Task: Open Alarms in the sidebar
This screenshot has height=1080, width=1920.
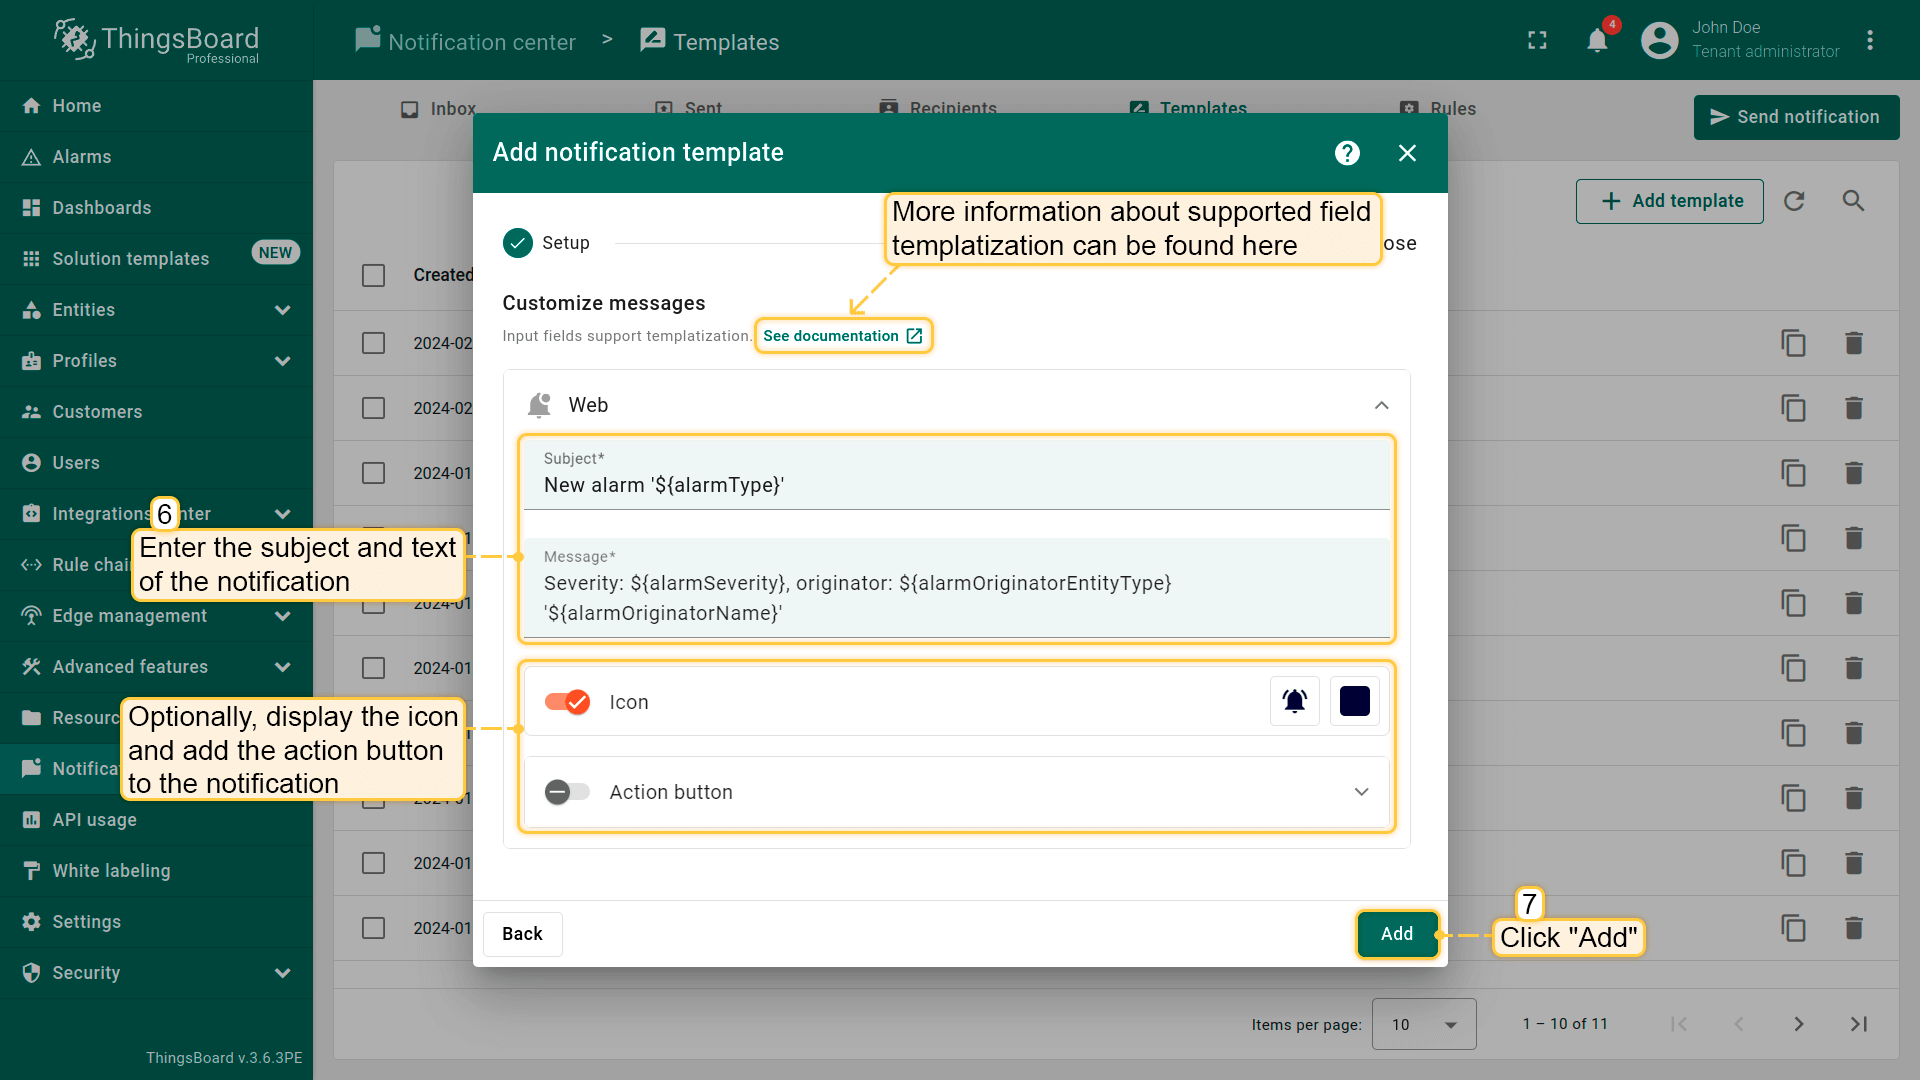Action: tap(82, 157)
